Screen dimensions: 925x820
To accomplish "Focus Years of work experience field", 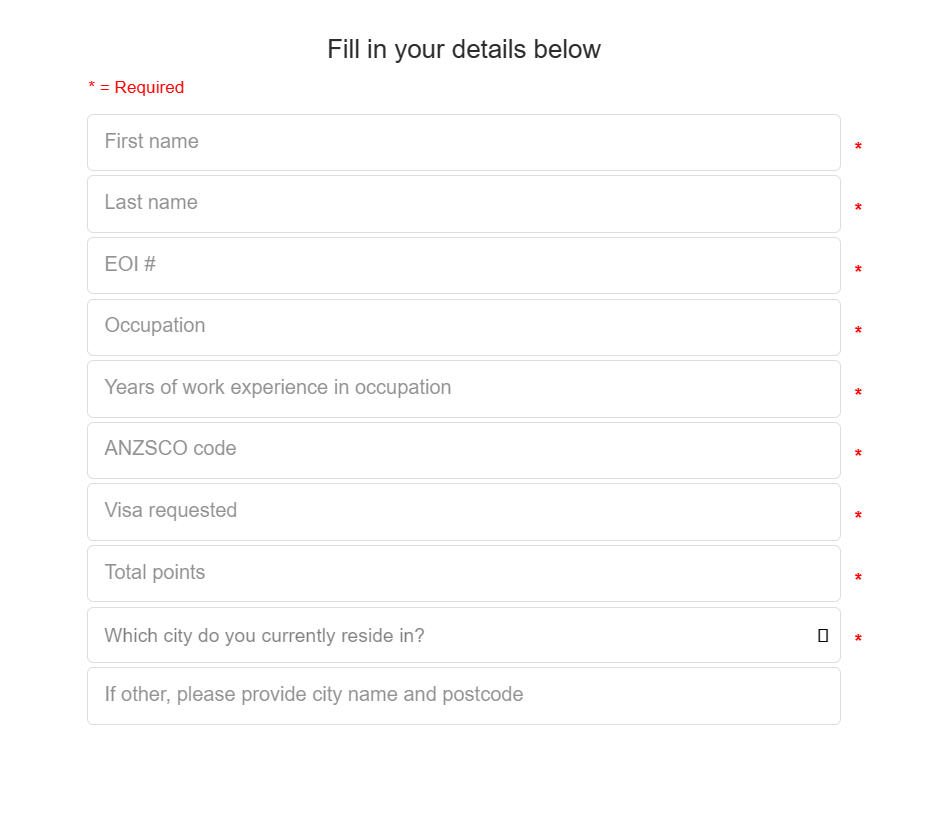I will coord(463,389).
